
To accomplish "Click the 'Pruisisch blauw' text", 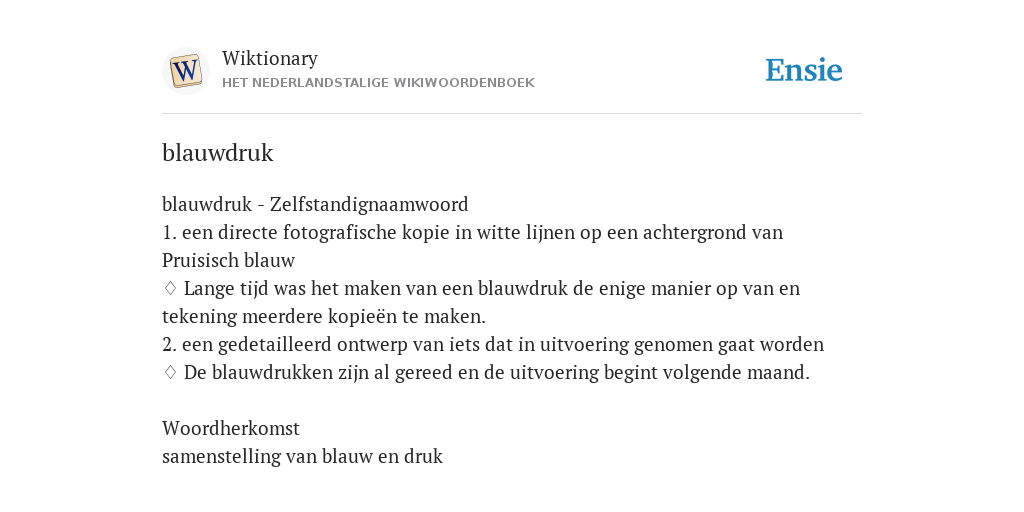I will 229,261.
